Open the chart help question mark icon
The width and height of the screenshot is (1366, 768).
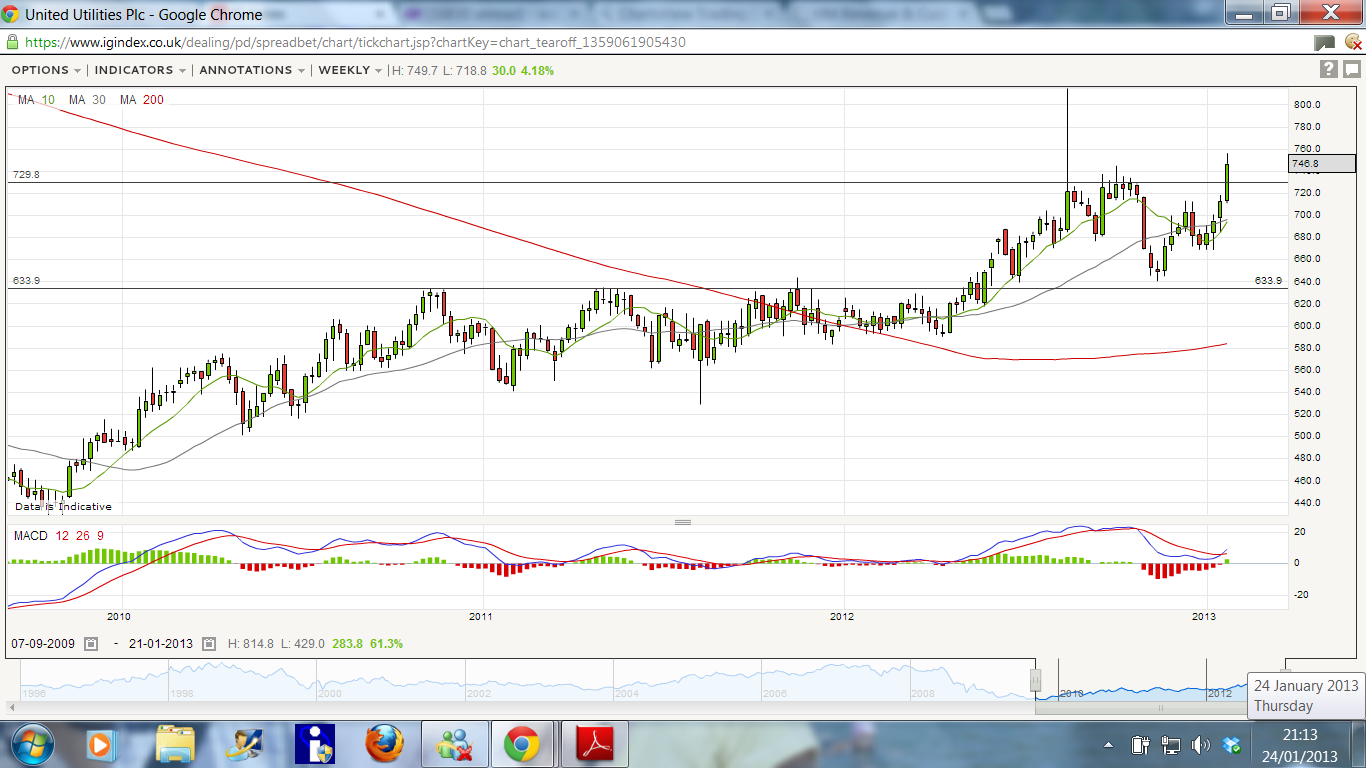tap(1328, 69)
